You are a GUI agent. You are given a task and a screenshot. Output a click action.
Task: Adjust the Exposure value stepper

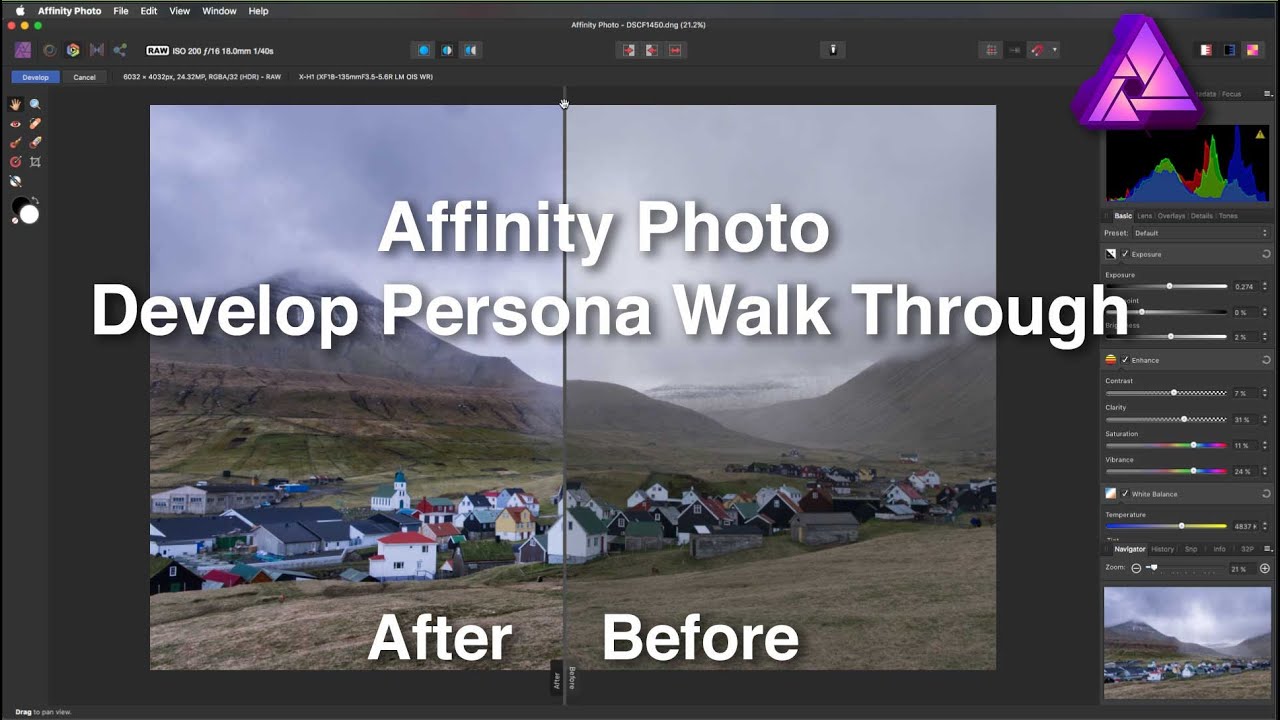click(1265, 287)
